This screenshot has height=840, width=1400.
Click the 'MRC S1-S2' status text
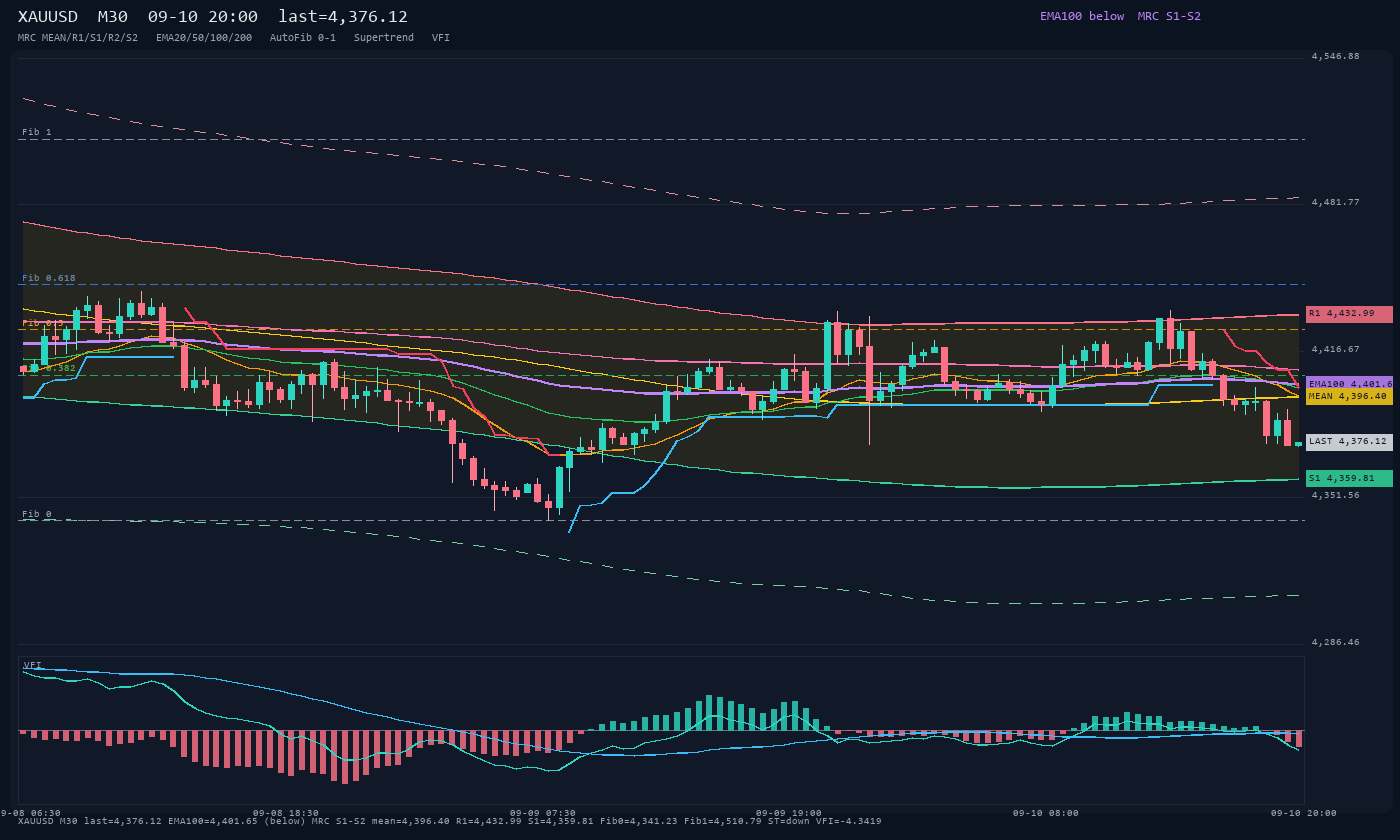(1169, 16)
